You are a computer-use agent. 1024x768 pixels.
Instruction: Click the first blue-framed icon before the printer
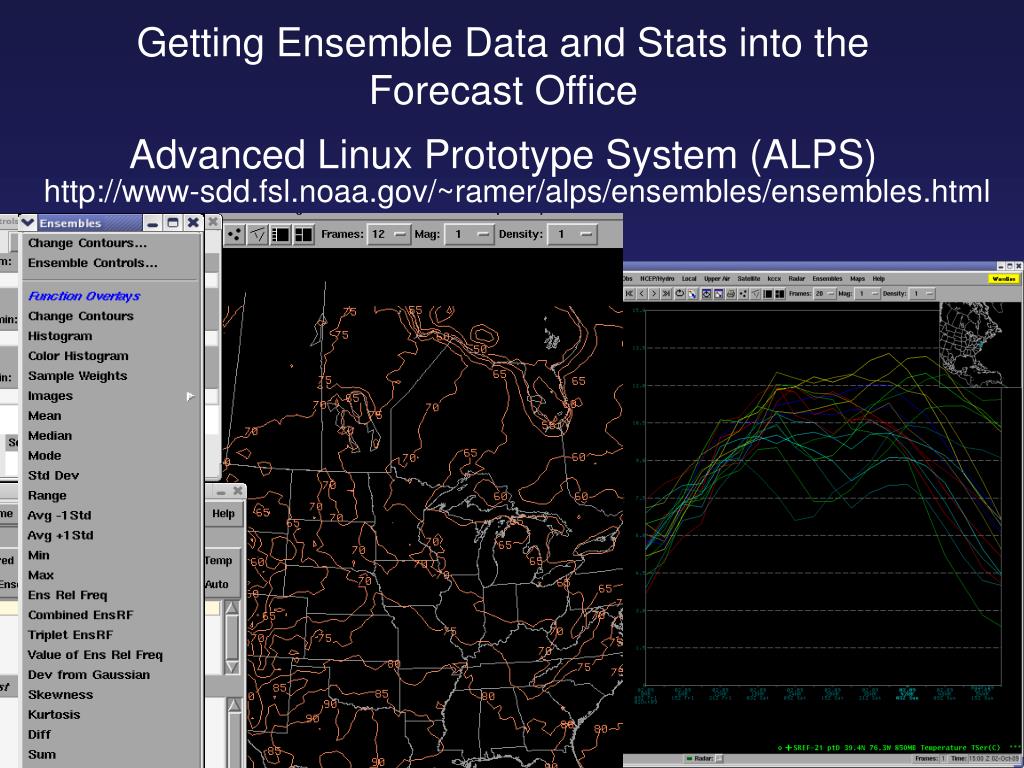(x=707, y=294)
